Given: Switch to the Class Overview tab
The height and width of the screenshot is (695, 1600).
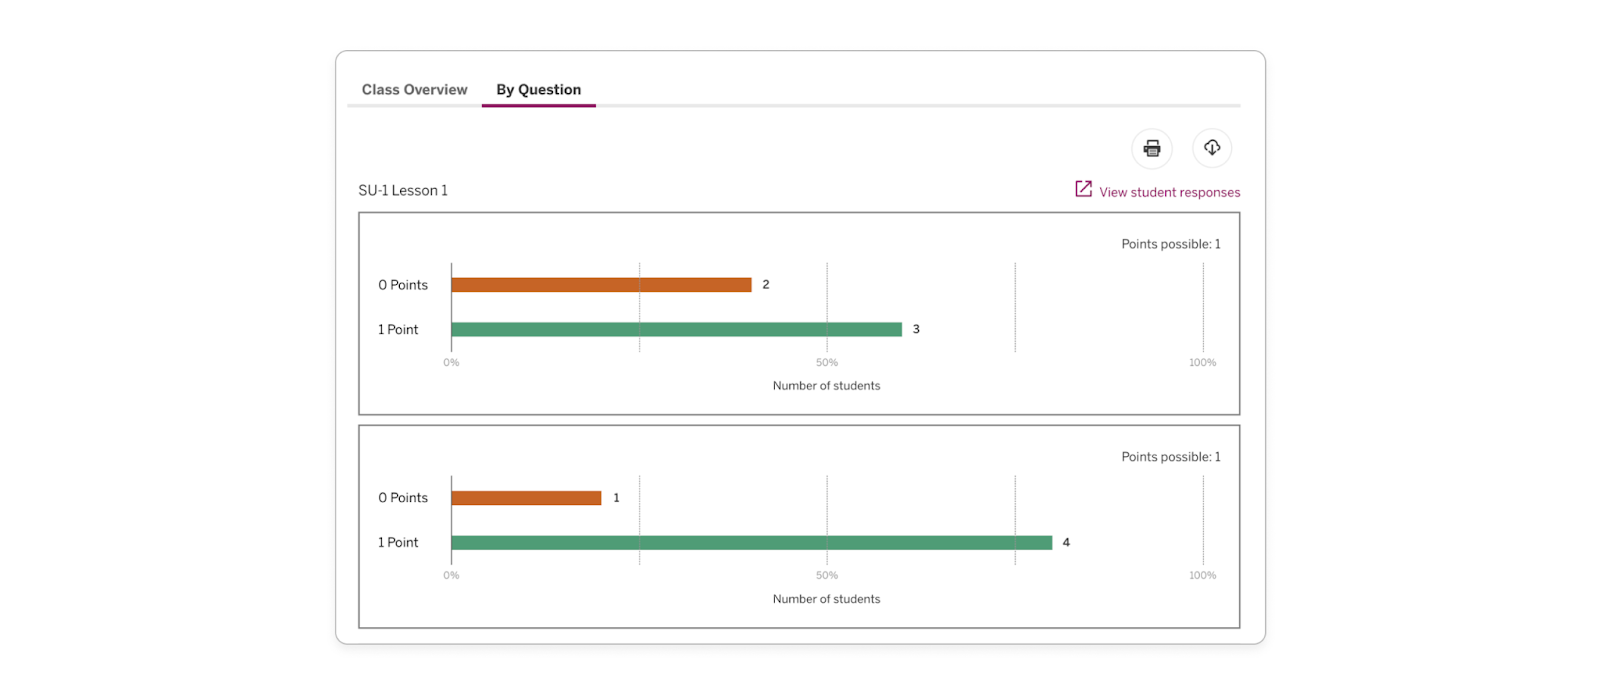Looking at the screenshot, I should (x=414, y=89).
